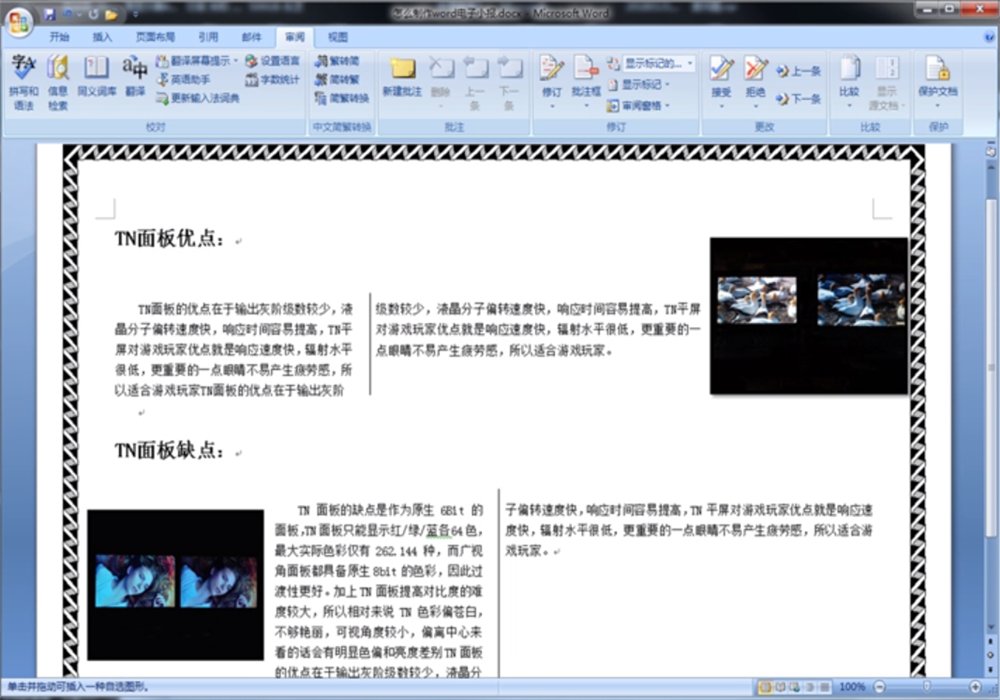Open 字数统计 word count
Screen dimensions: 1000x700
point(278,79)
